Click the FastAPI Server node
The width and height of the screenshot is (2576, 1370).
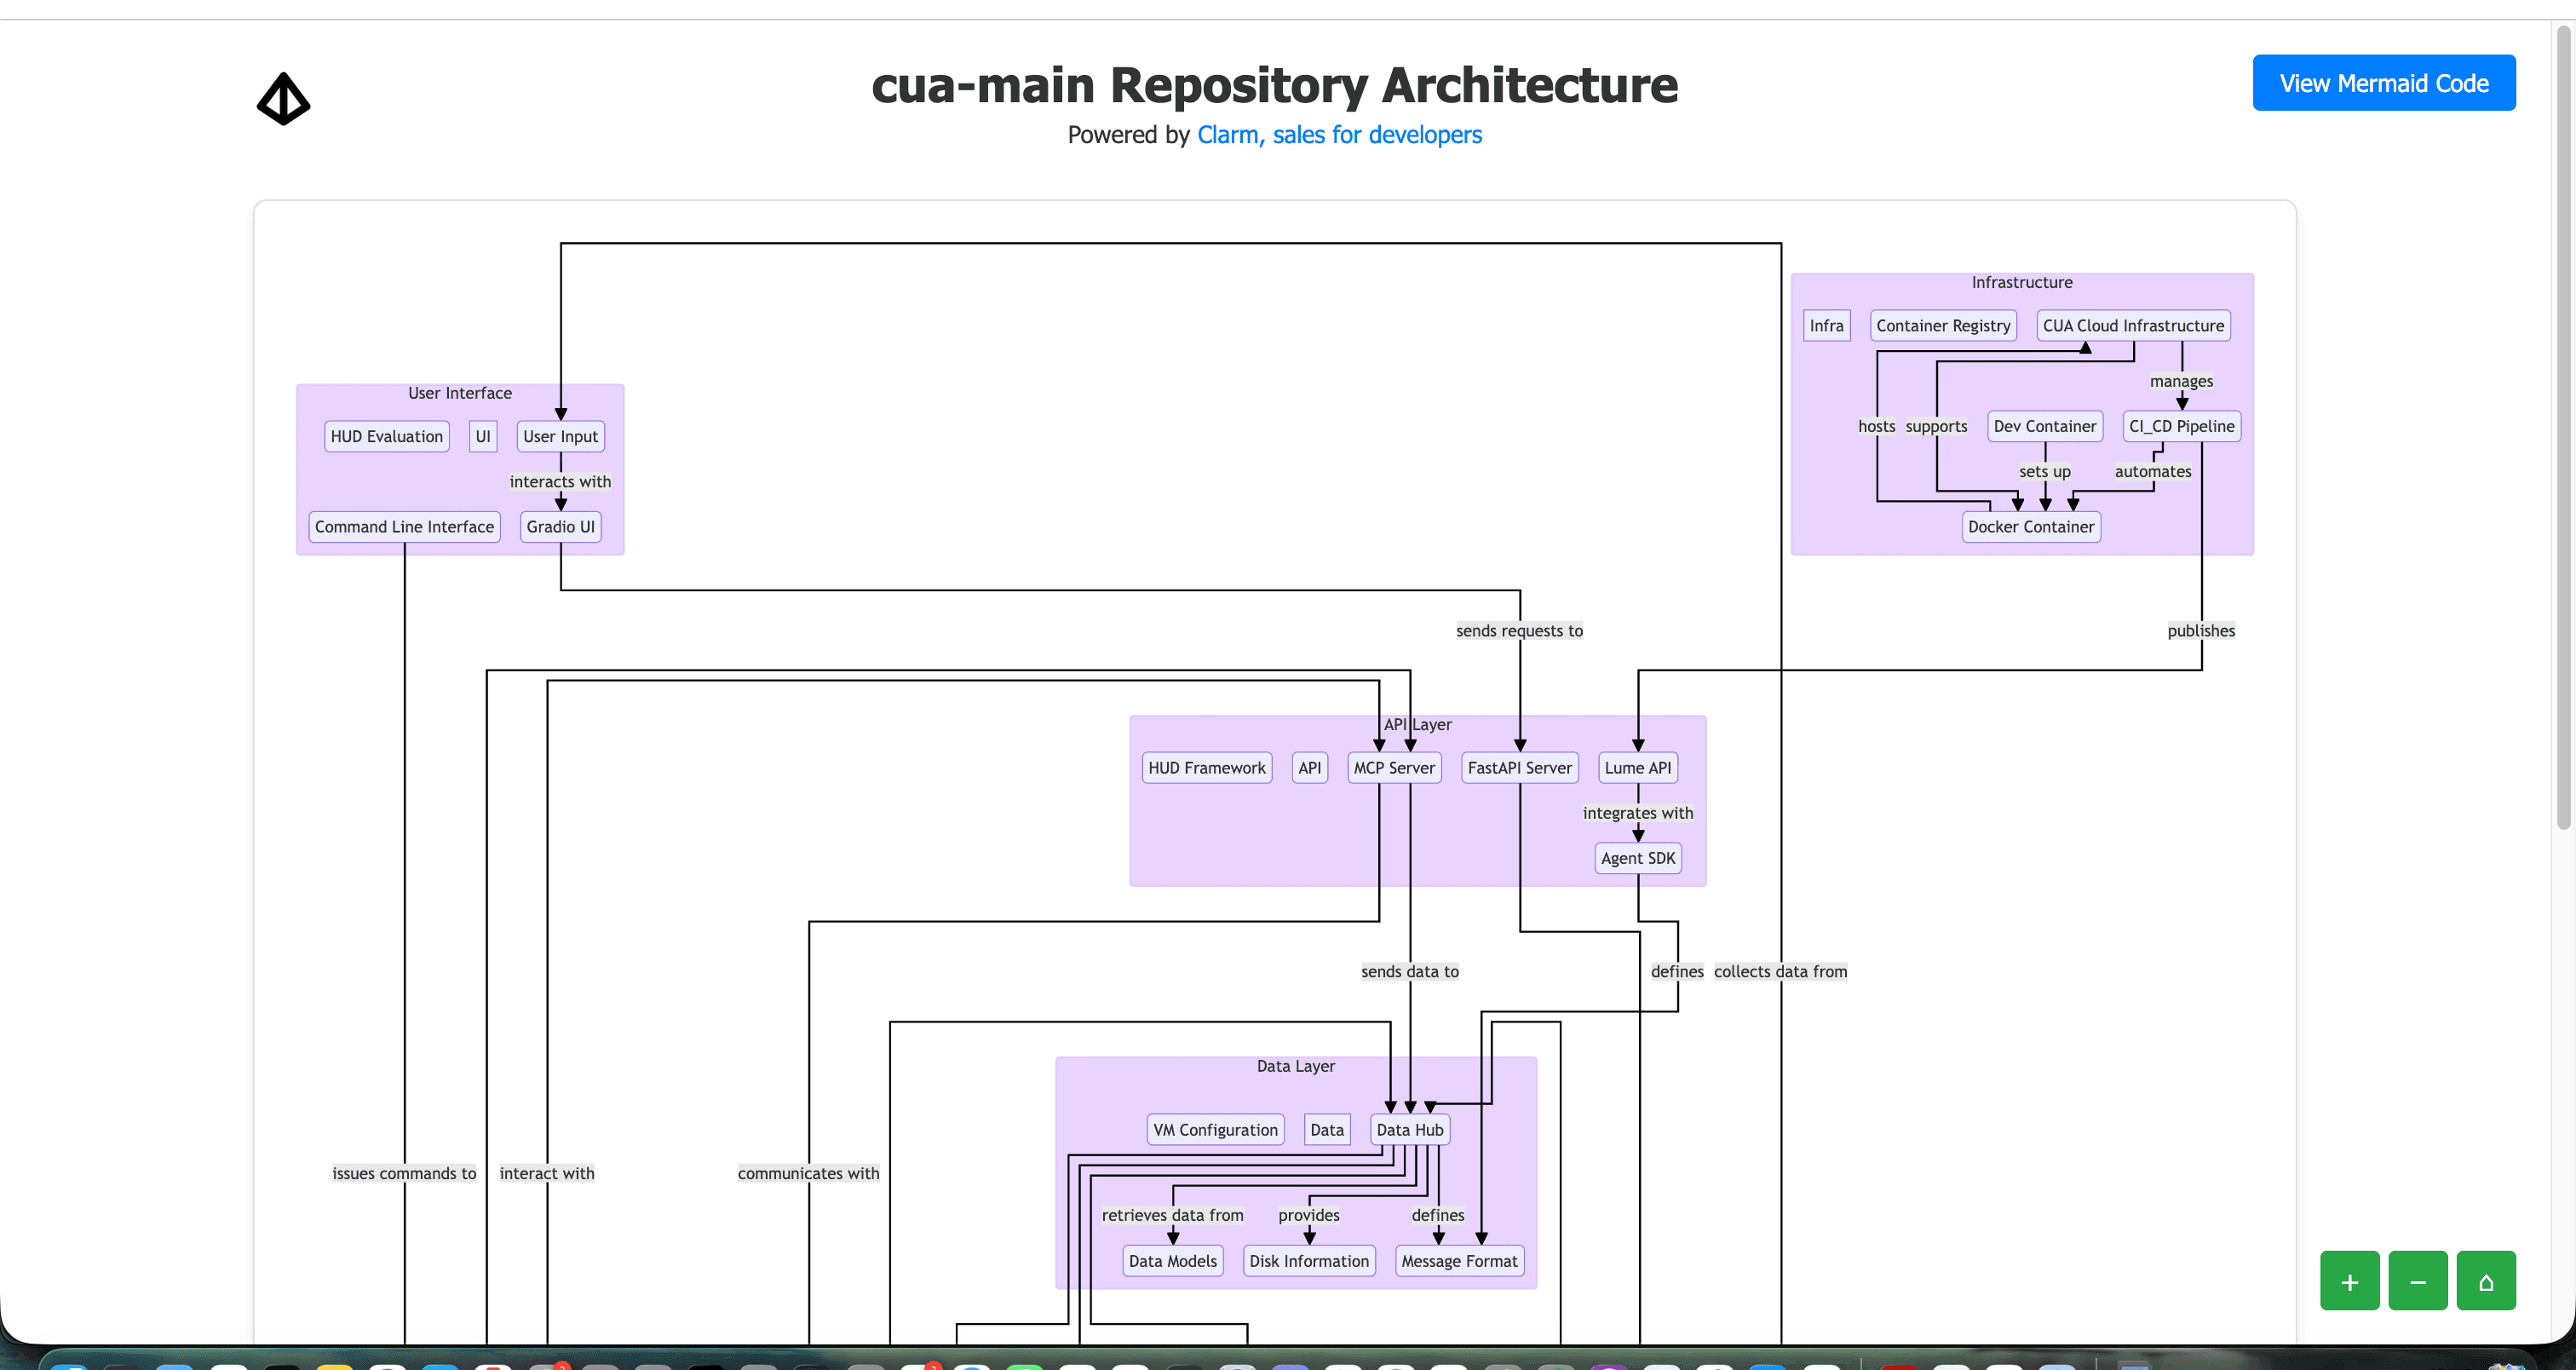pos(1518,767)
